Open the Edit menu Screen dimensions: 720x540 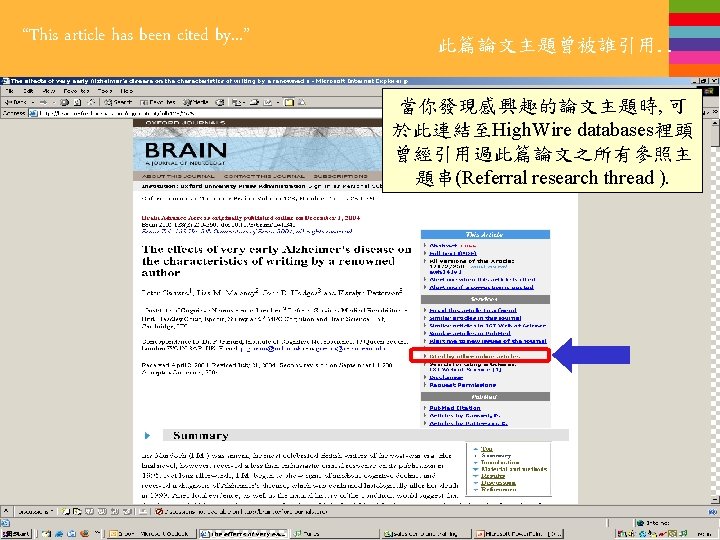click(x=28, y=91)
